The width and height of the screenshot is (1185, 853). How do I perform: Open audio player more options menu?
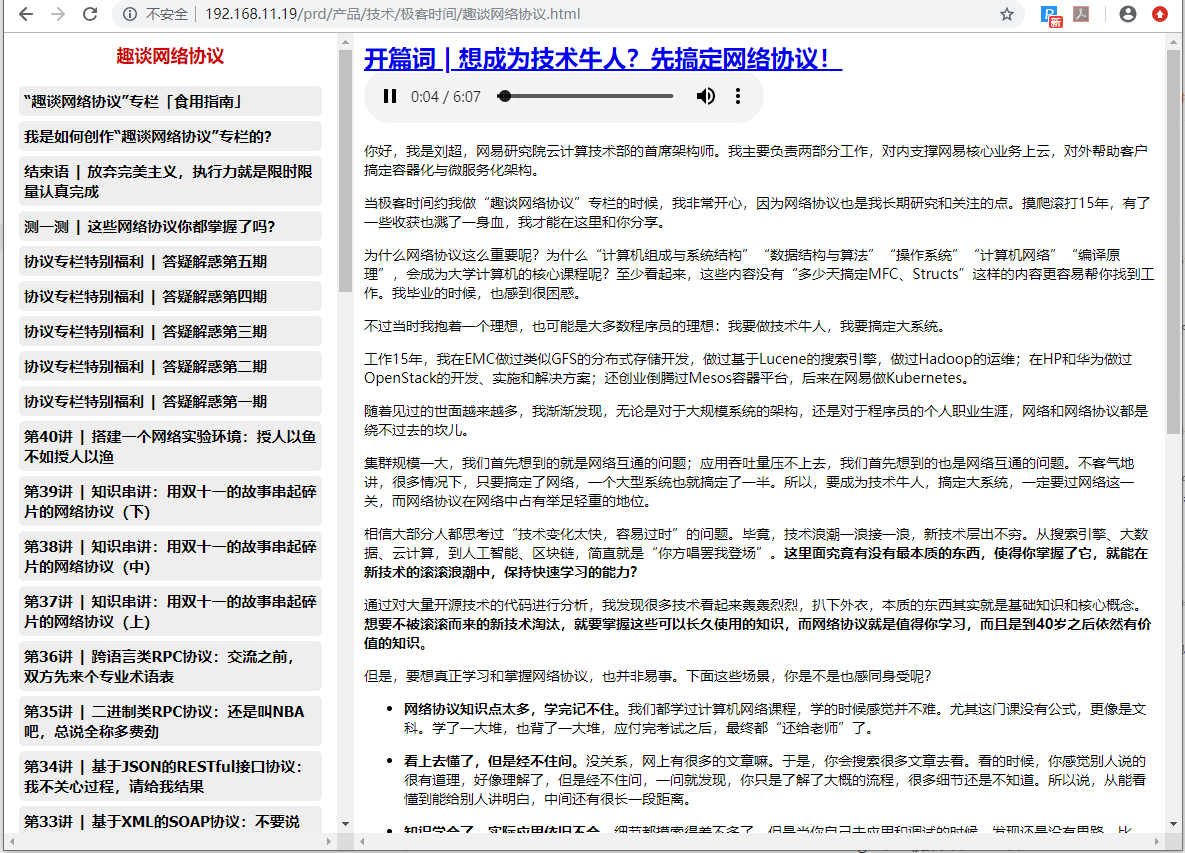(x=738, y=97)
